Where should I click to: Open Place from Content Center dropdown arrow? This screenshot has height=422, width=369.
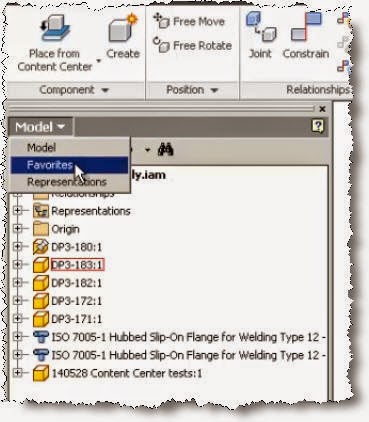99,61
